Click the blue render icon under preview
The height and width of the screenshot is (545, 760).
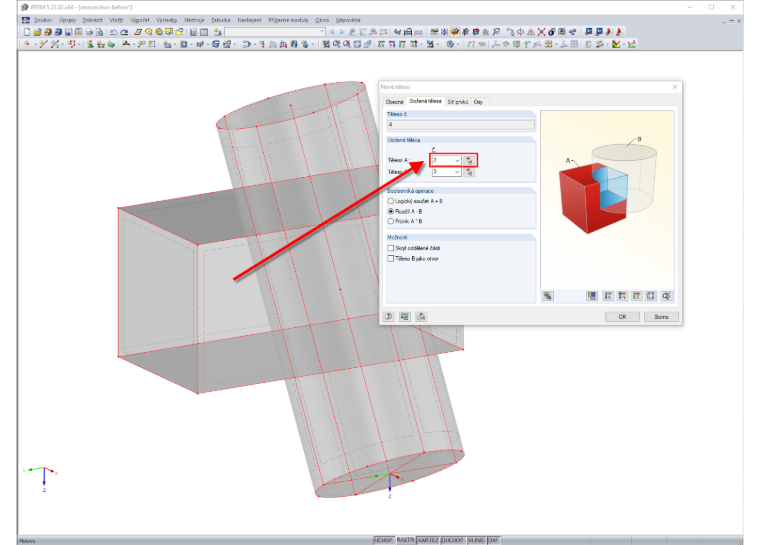[592, 296]
